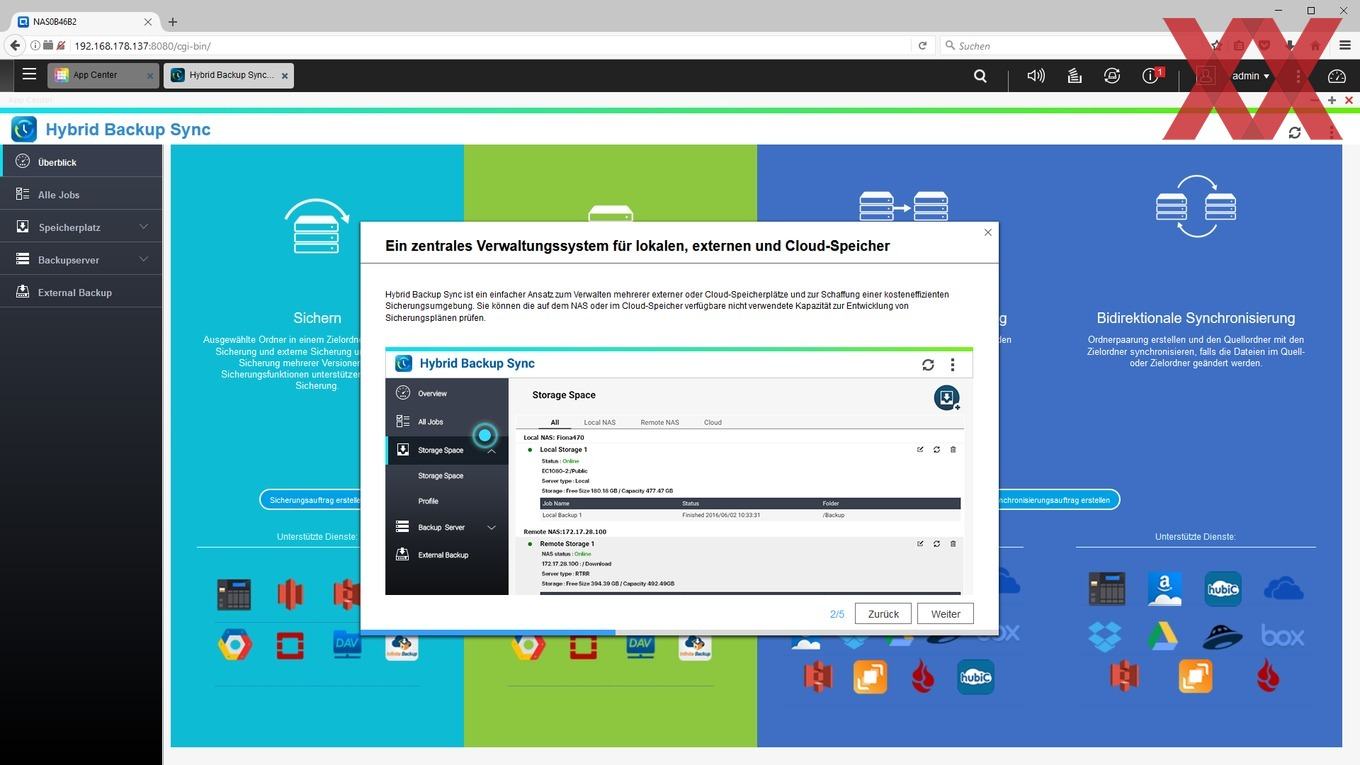
Task: Select OneDrive cloud icon under Bidirektionale Synchronisierung
Action: tap(1283, 589)
